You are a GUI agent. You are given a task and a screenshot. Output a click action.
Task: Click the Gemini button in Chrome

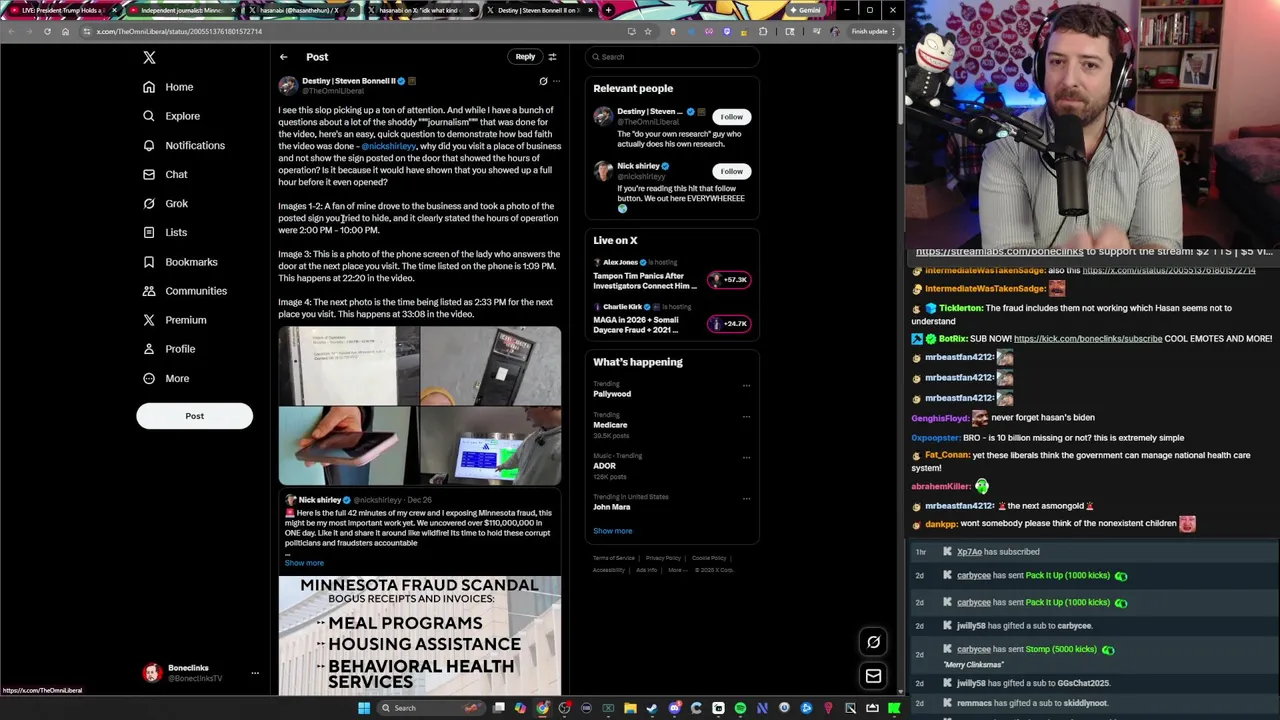[805, 10]
